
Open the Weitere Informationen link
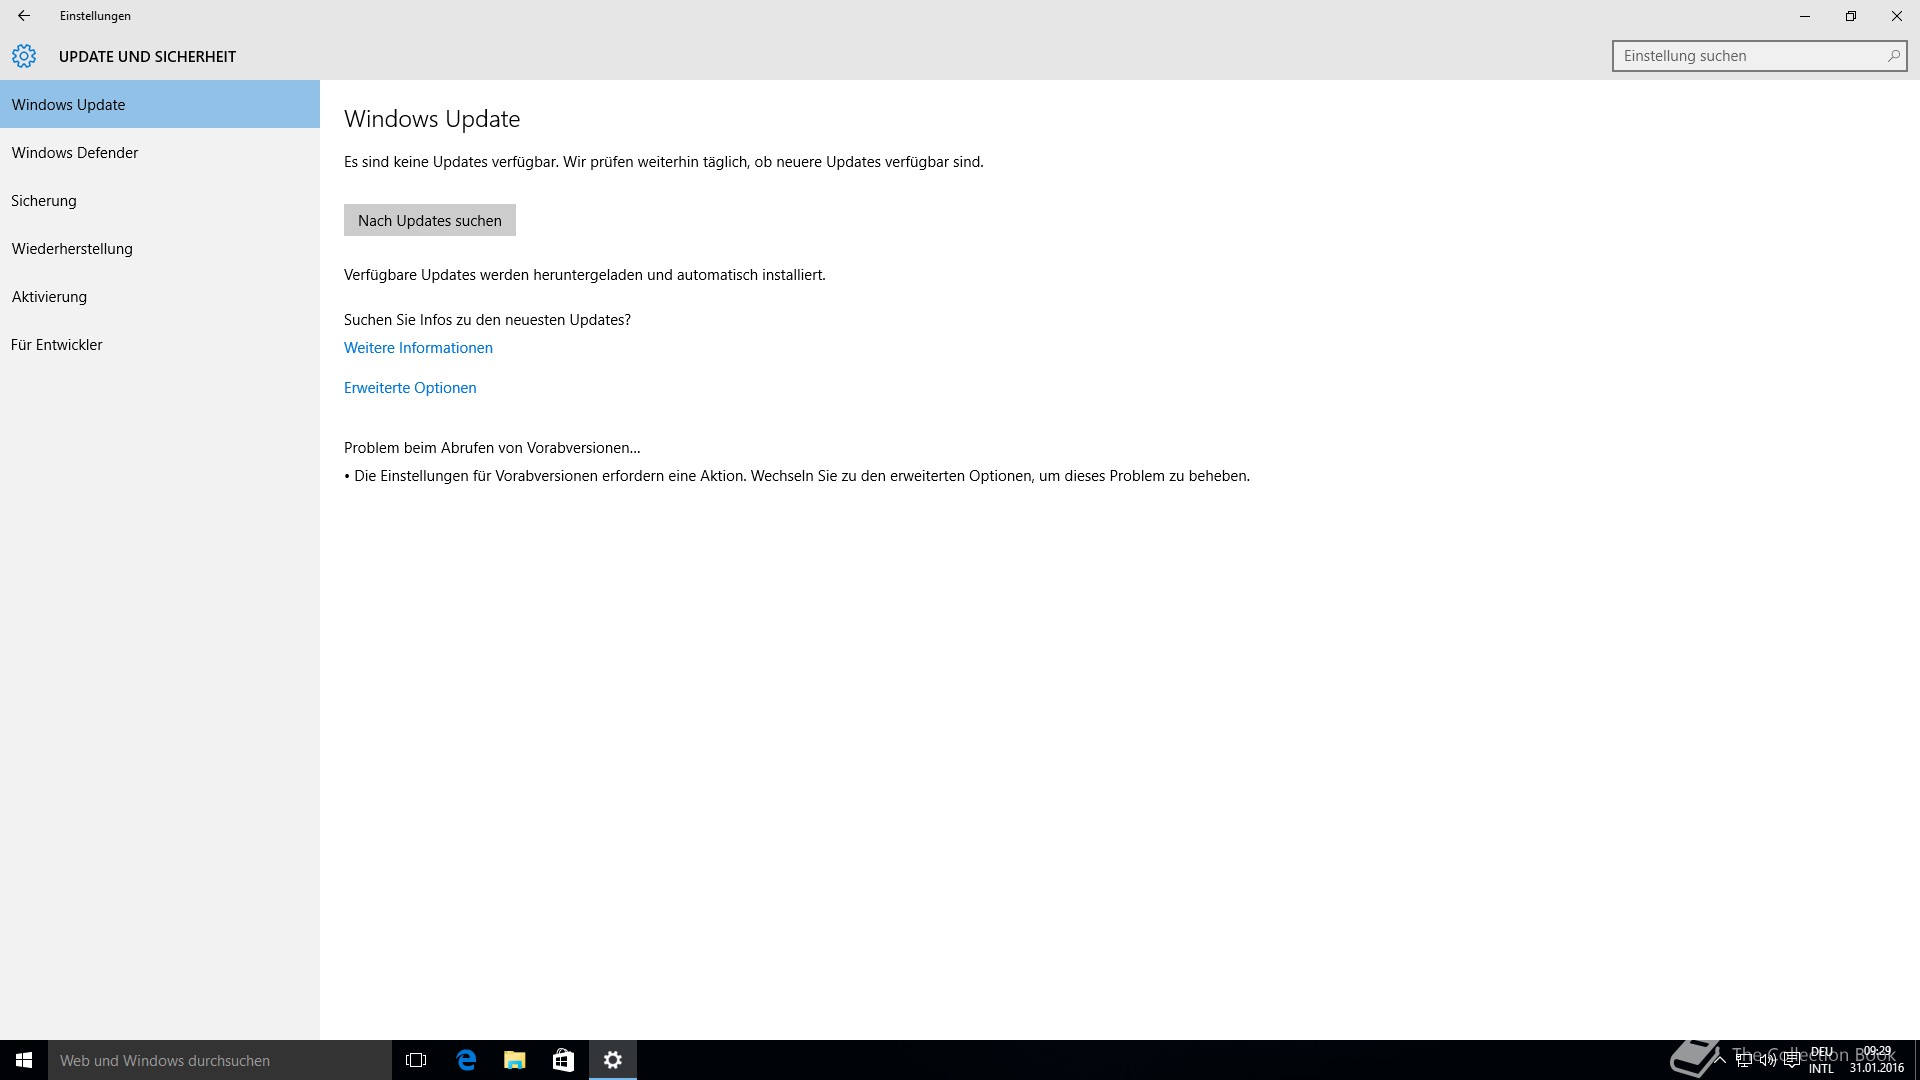(418, 348)
